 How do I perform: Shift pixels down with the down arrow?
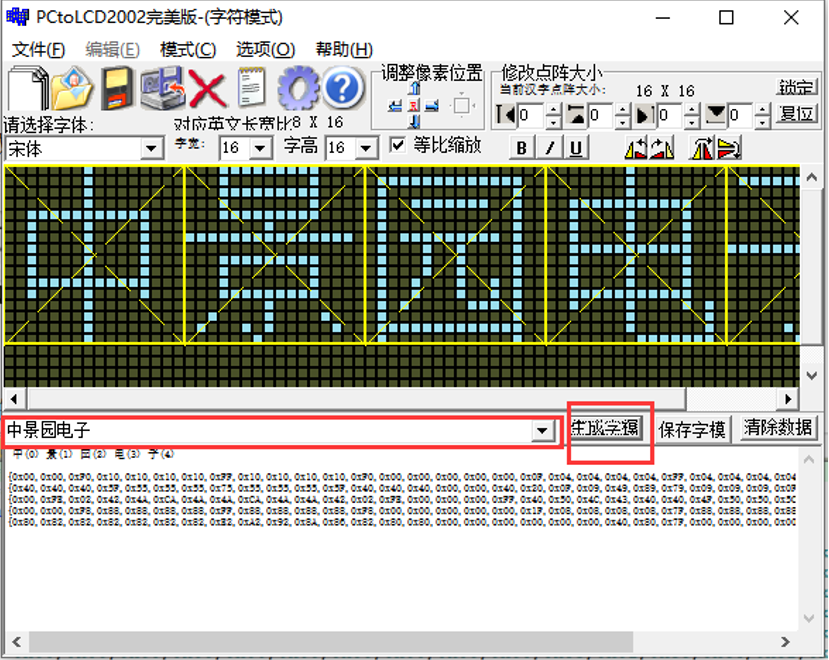414,122
